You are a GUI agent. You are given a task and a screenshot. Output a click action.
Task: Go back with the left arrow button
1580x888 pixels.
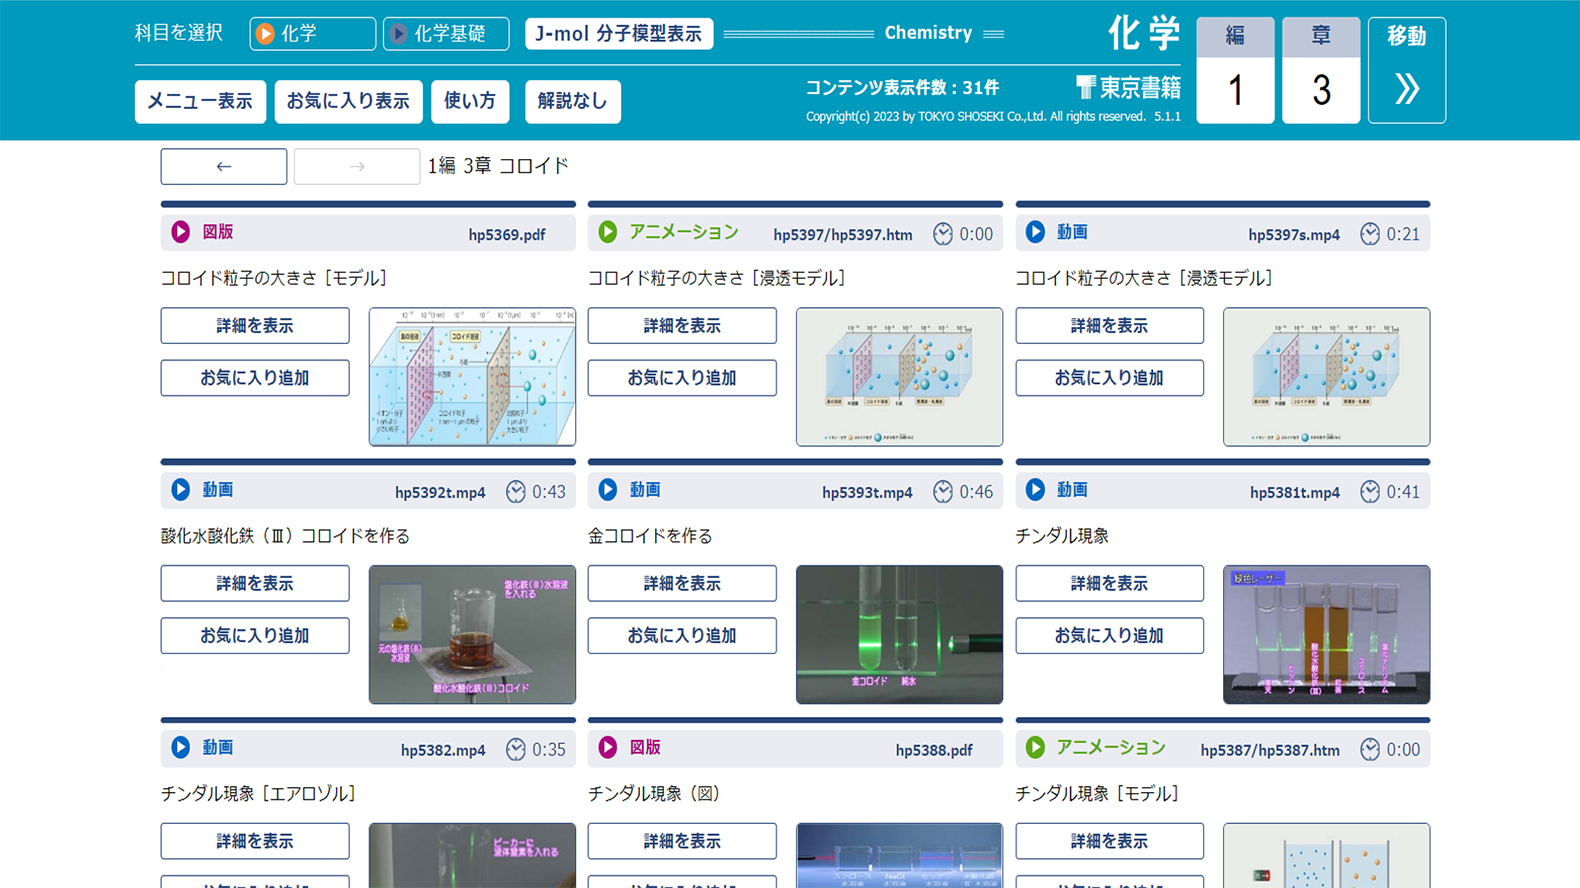pyautogui.click(x=224, y=167)
